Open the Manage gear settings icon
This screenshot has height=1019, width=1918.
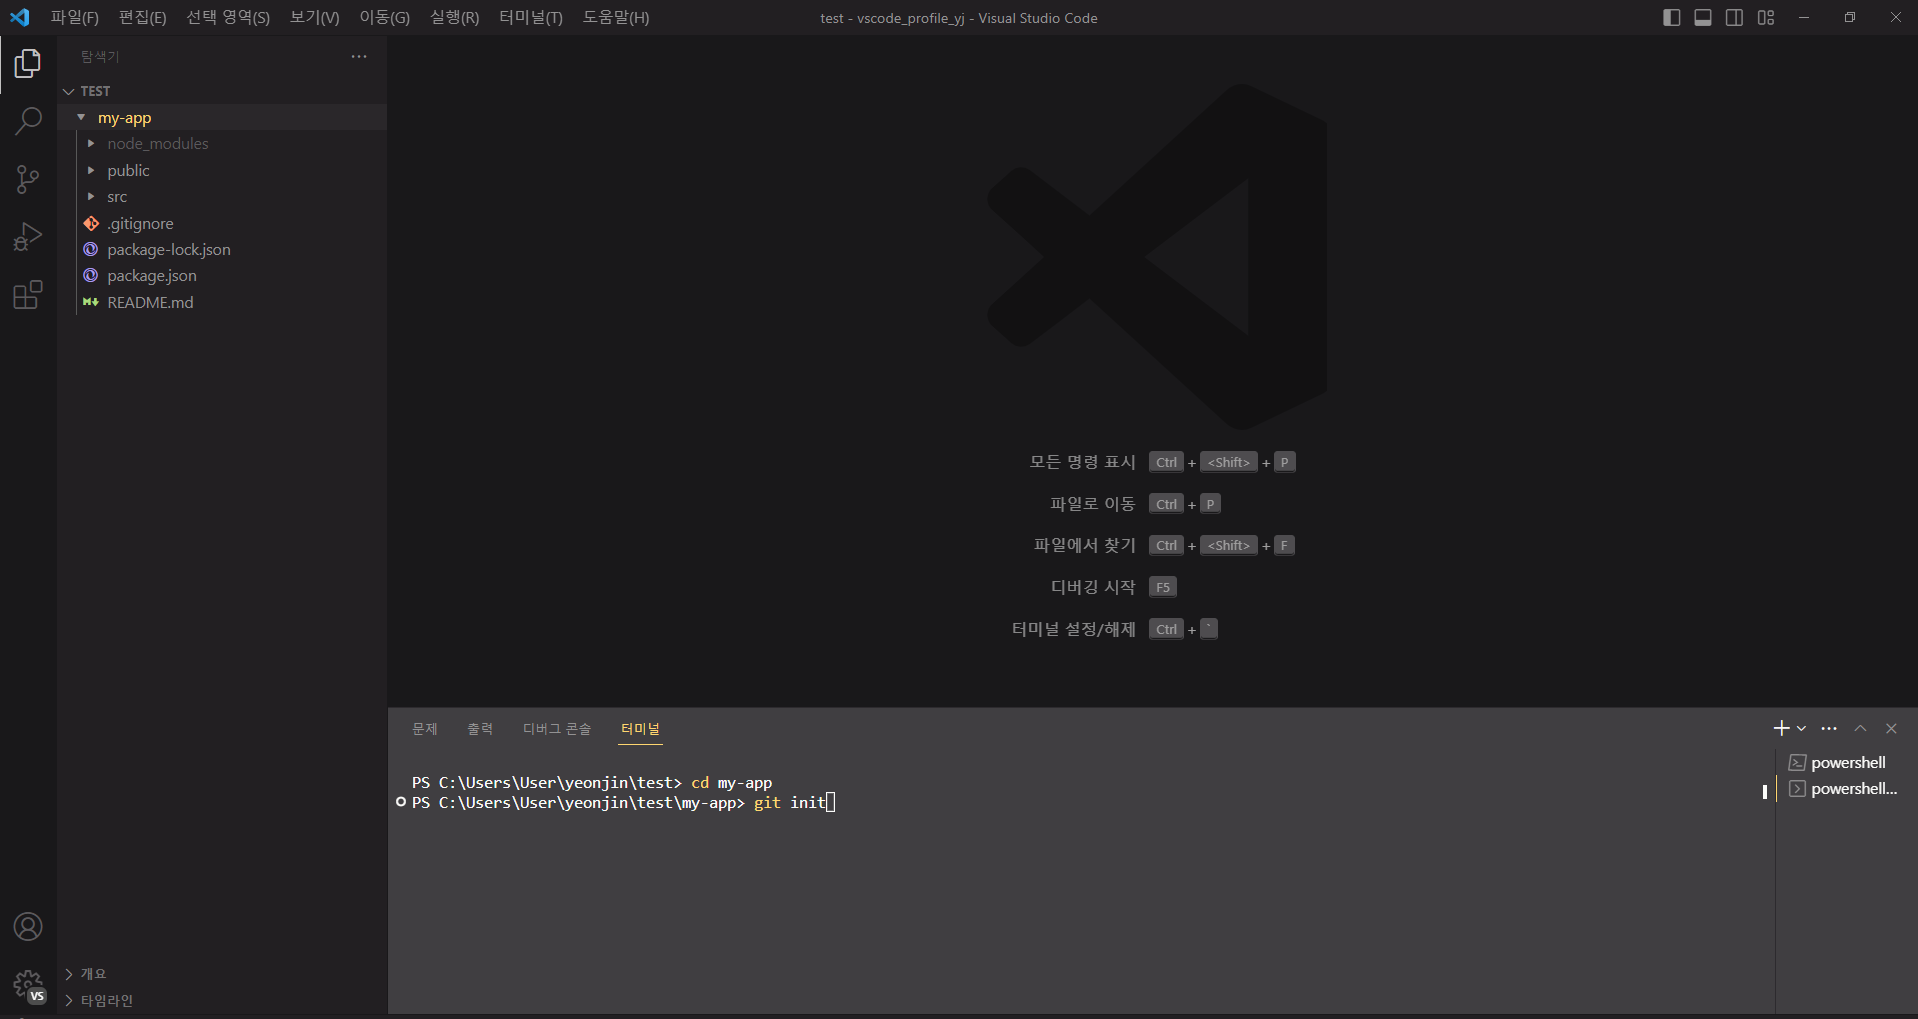point(28,985)
